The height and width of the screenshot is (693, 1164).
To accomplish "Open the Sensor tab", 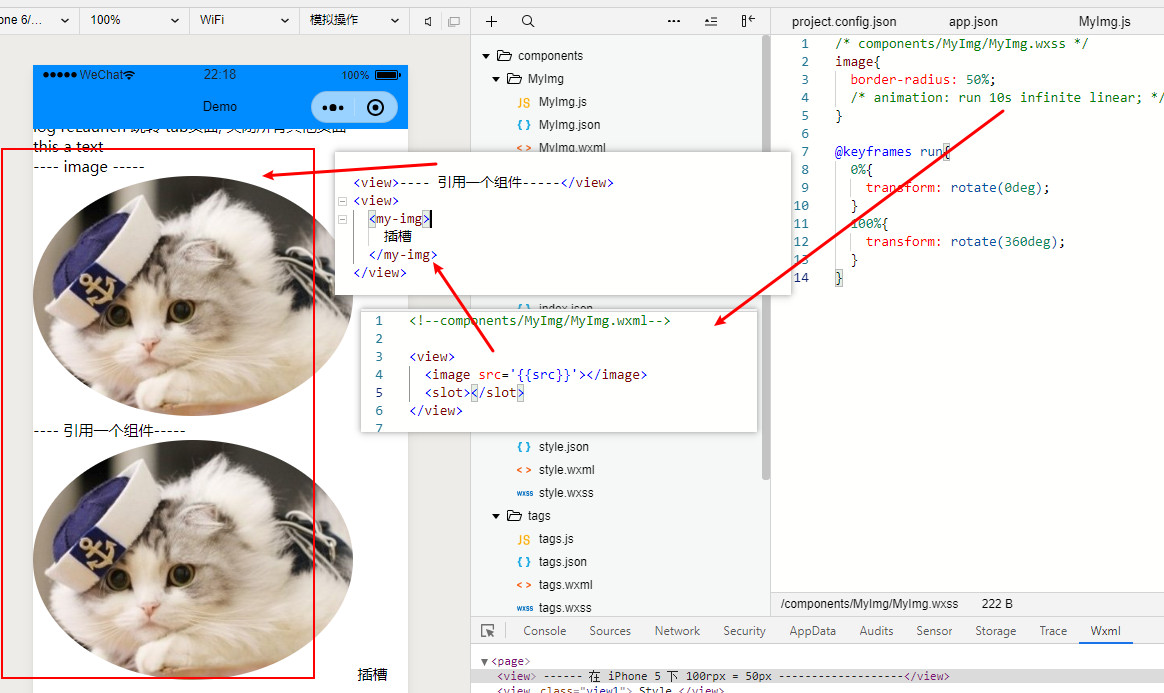I will [934, 631].
